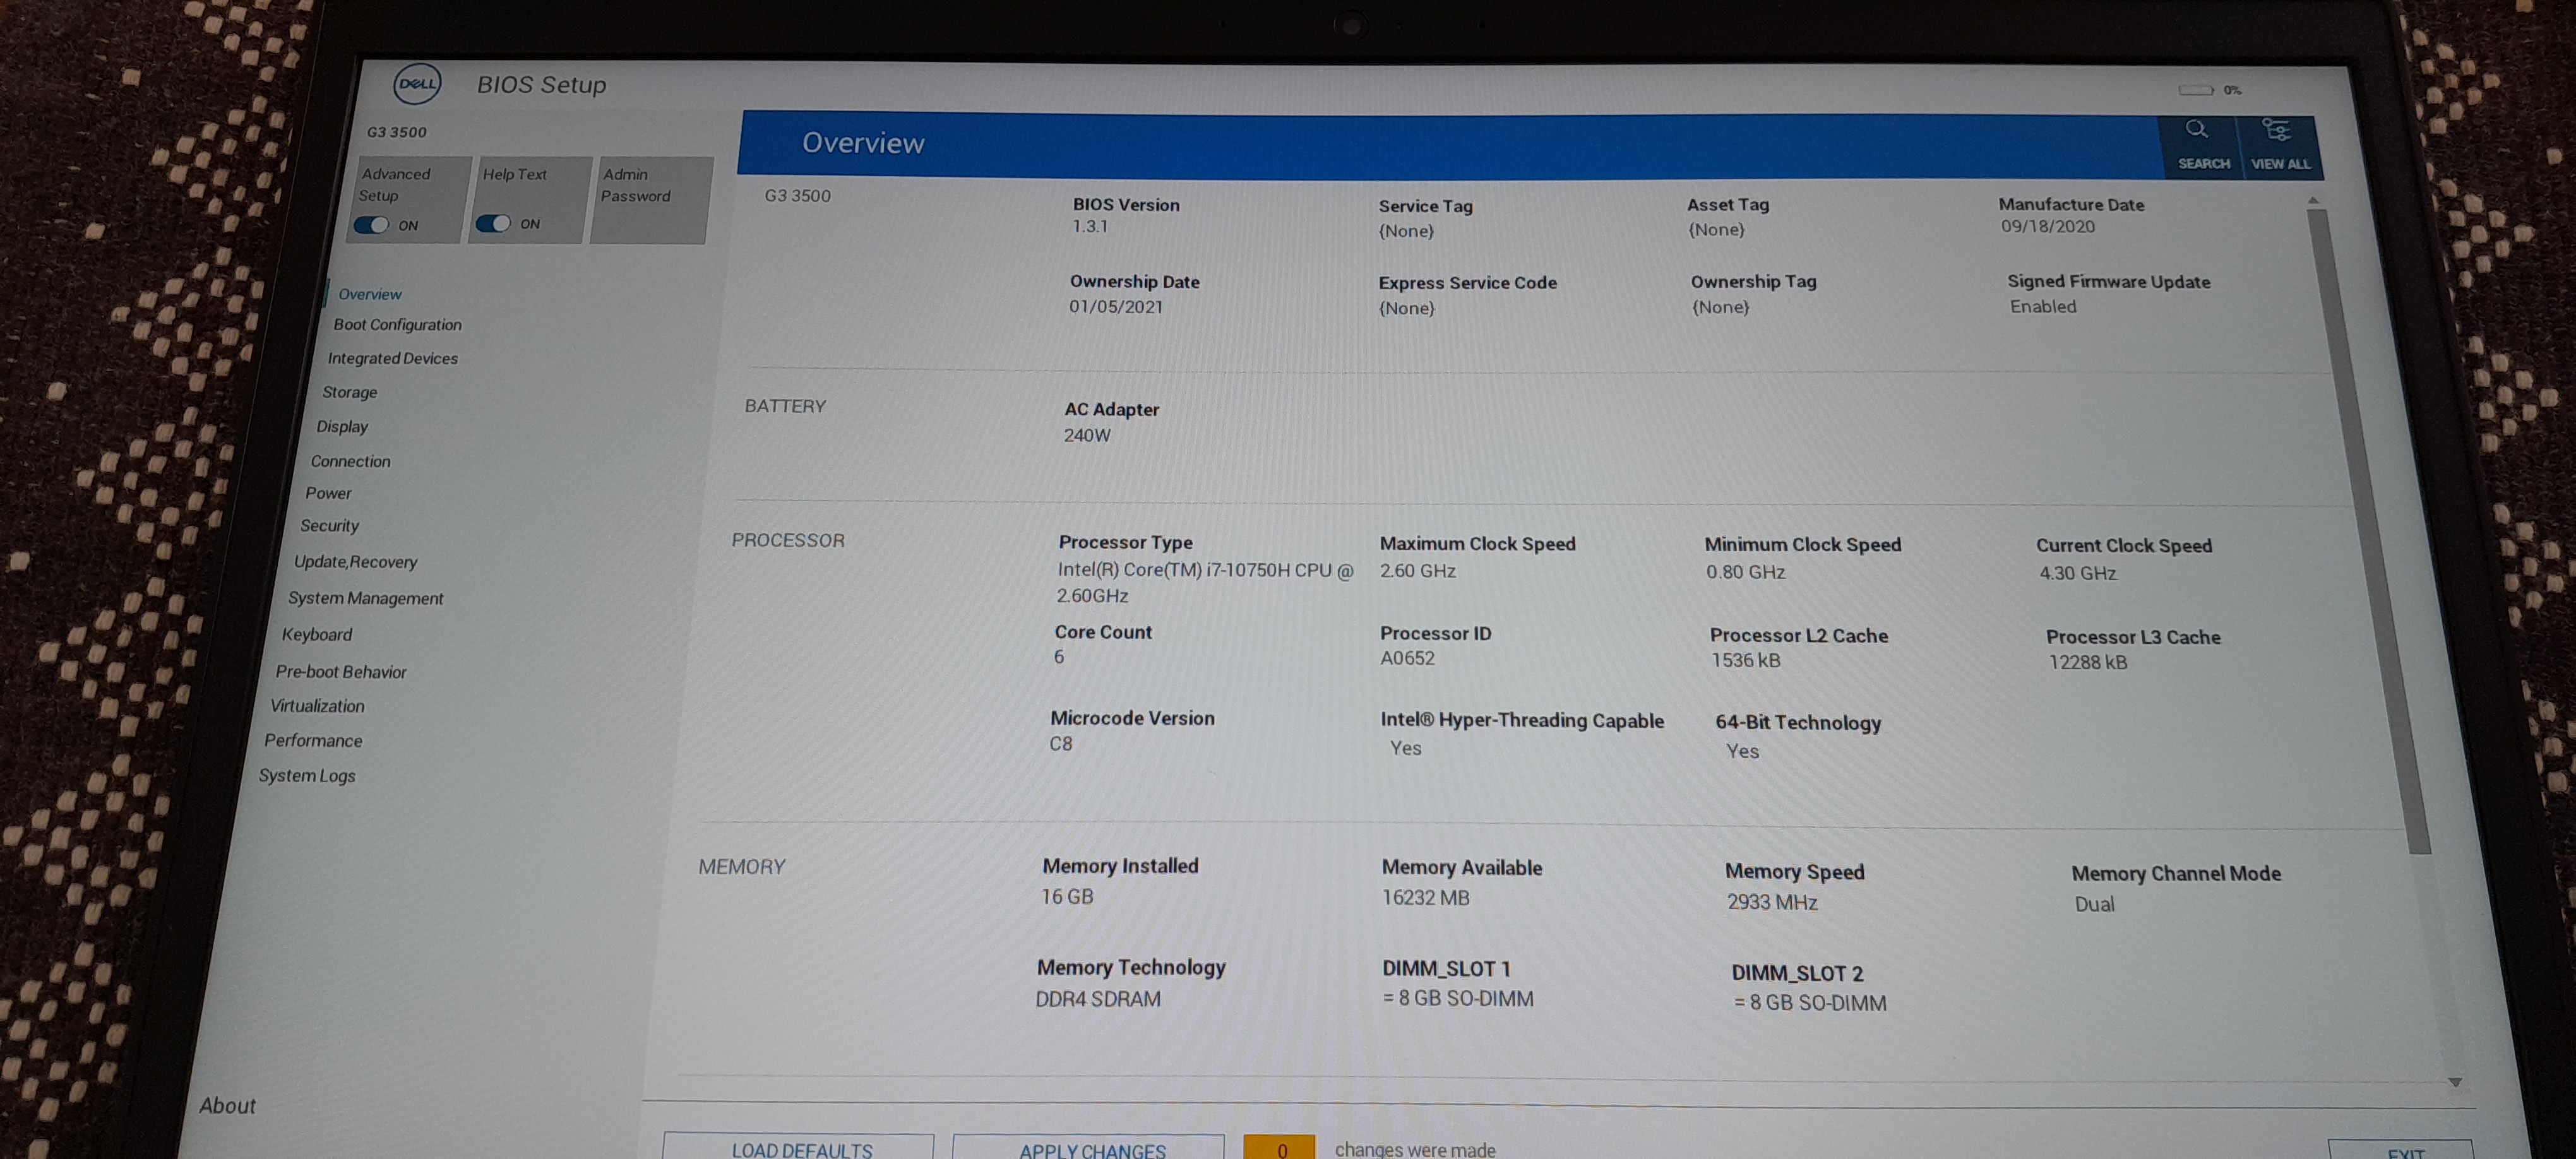Select Virtualization from the sidebar
This screenshot has height=1159, width=2576.
(317, 706)
